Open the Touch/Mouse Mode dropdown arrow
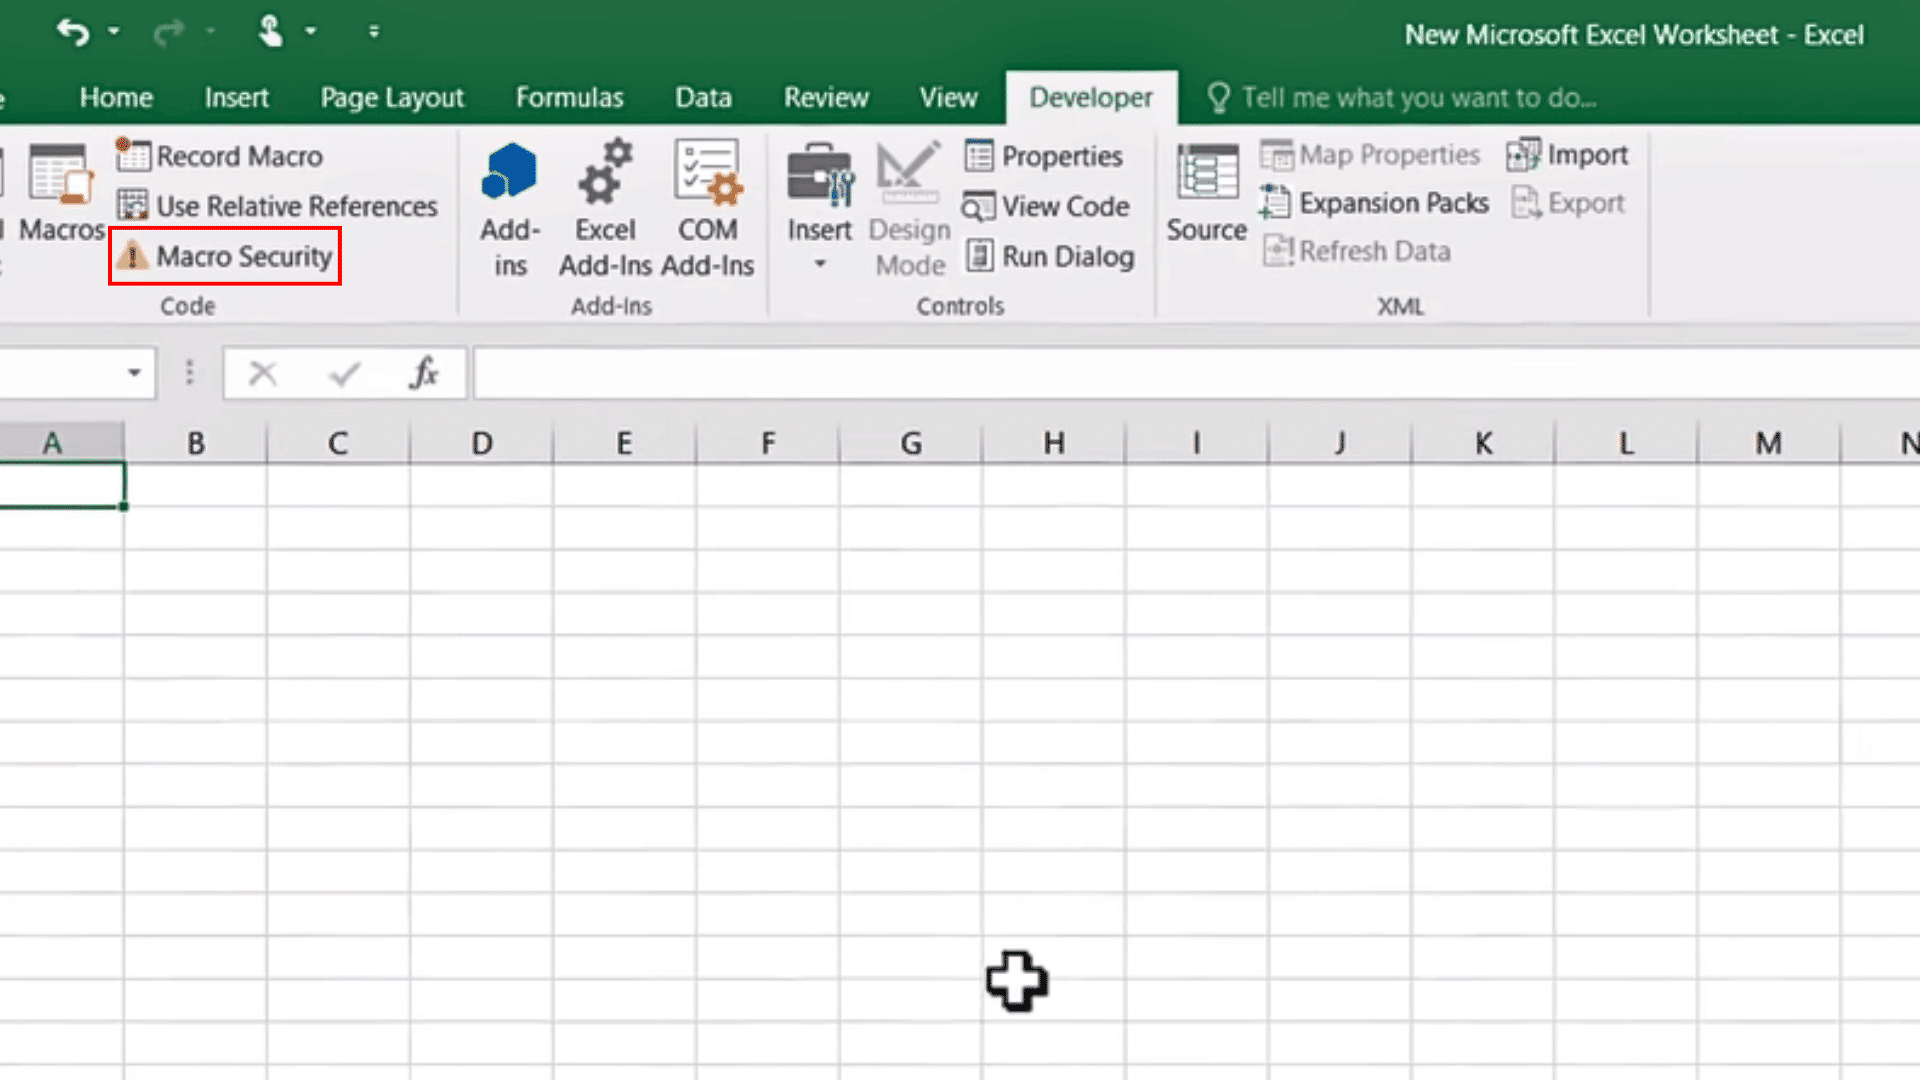1920x1080 pixels. (x=311, y=32)
